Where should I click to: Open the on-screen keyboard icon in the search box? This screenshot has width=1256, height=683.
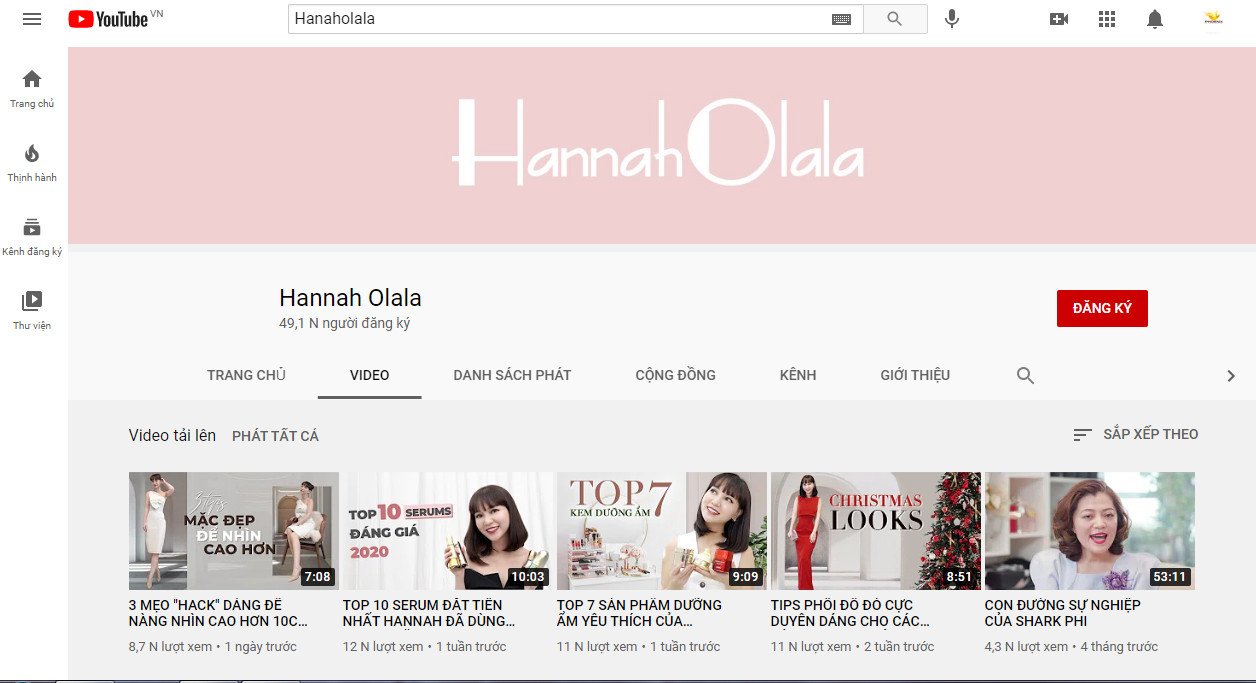[841, 19]
